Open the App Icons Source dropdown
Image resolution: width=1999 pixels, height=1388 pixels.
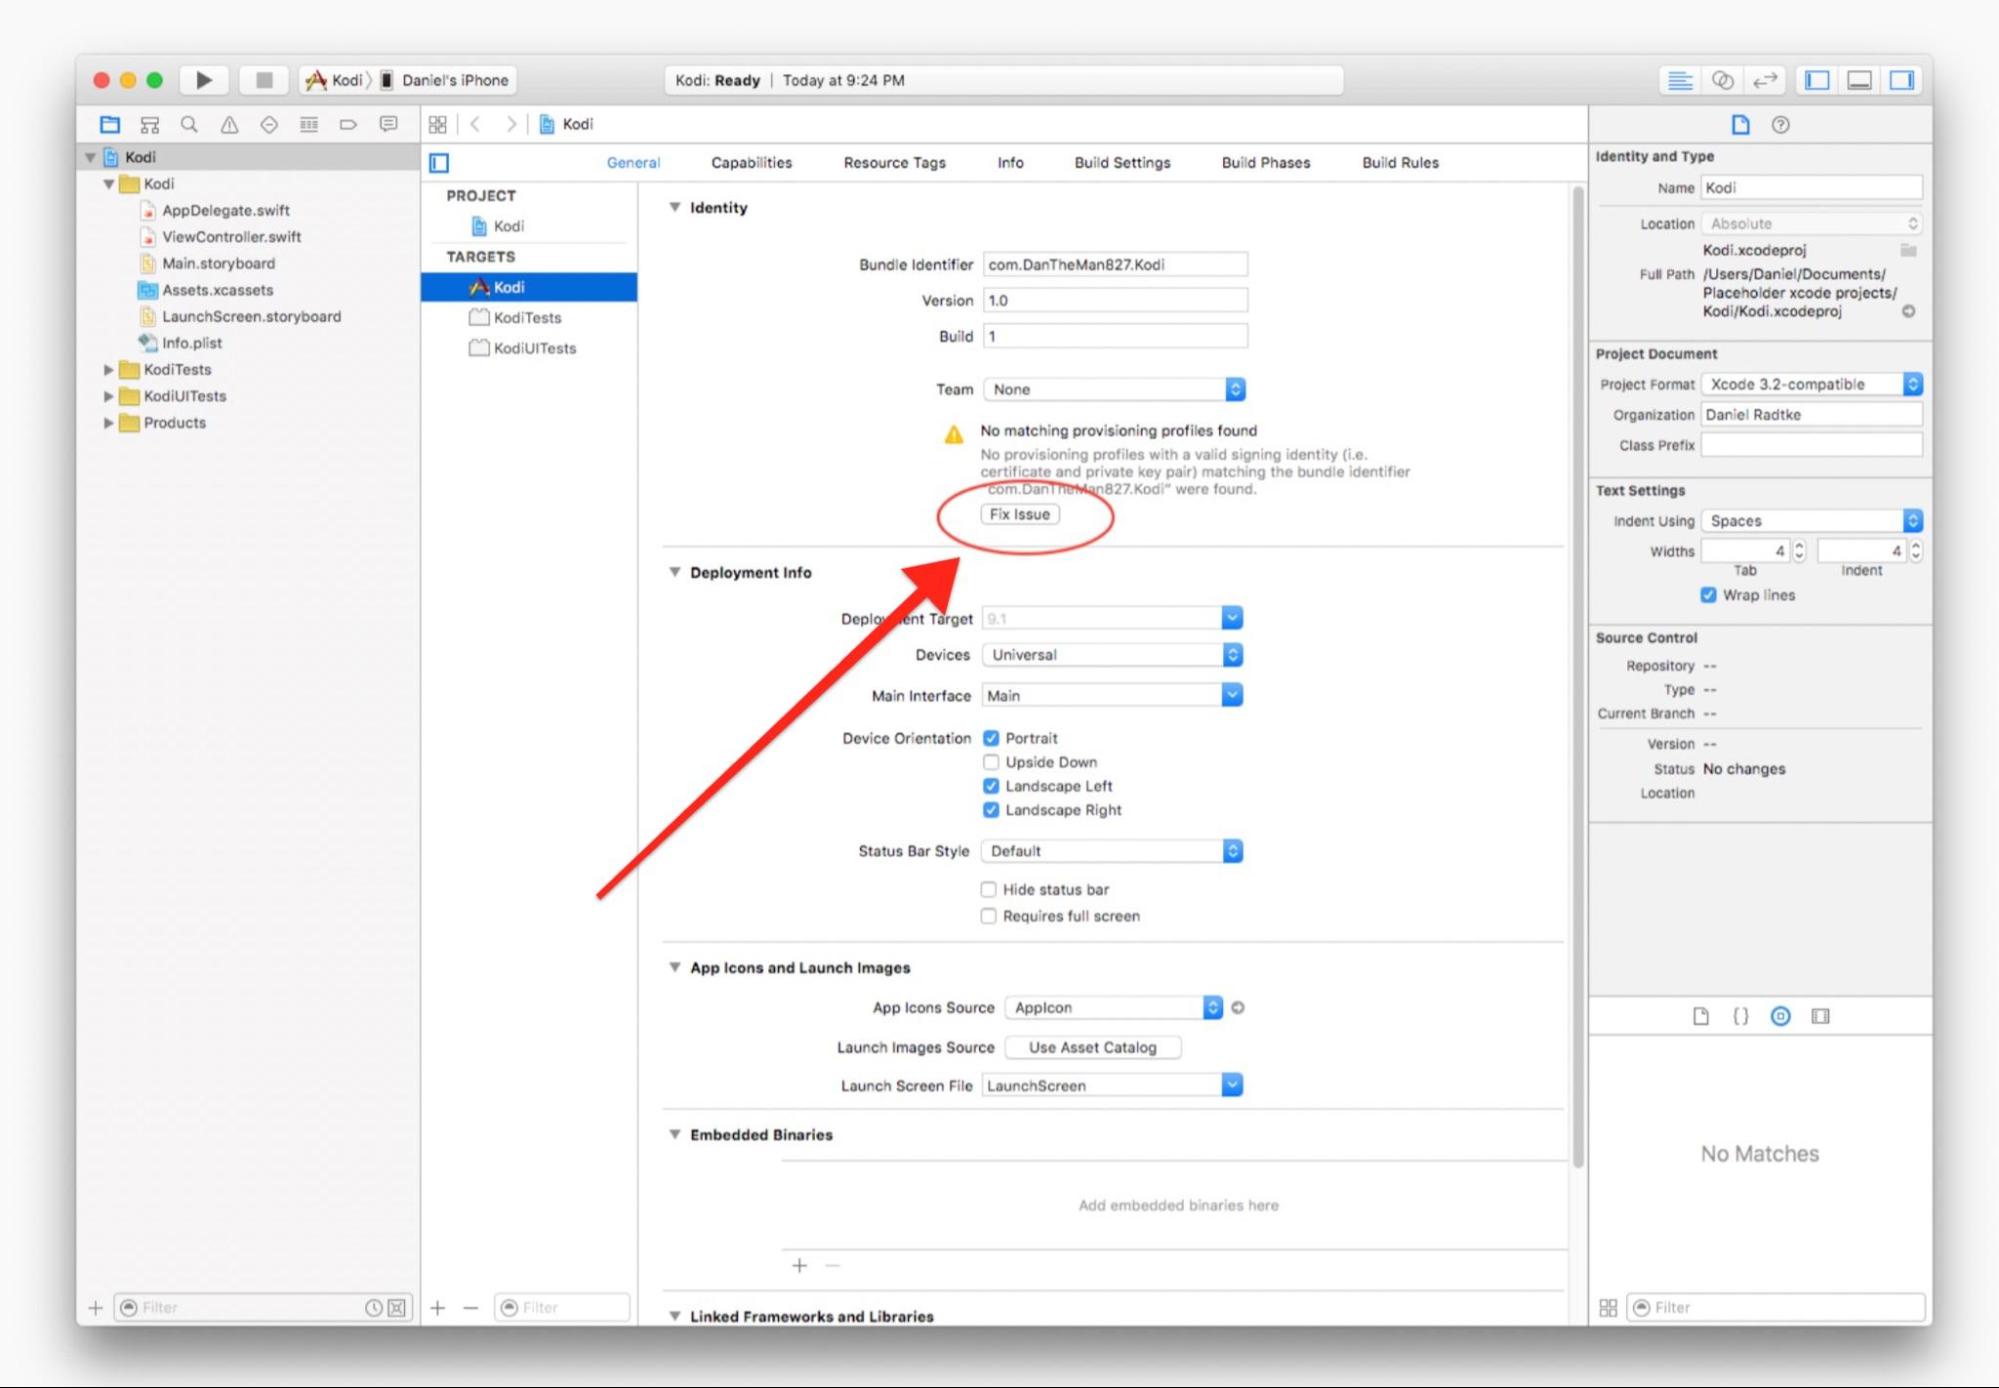pyautogui.click(x=1114, y=1008)
